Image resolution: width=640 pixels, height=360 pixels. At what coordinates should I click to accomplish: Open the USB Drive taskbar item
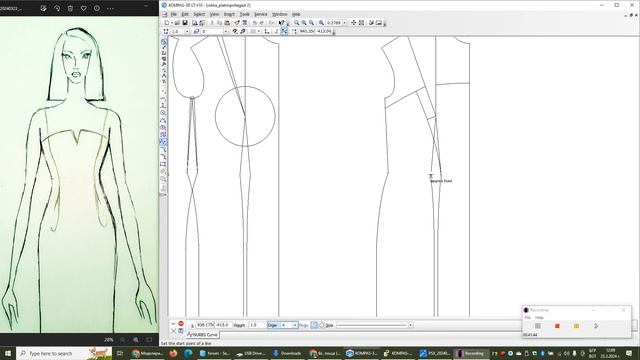point(251,353)
